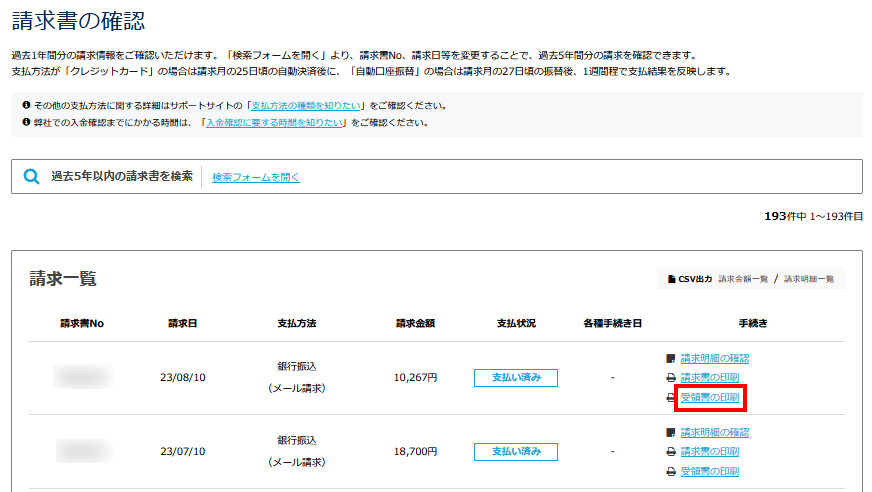Click the magnifying glass search icon

click(33, 177)
